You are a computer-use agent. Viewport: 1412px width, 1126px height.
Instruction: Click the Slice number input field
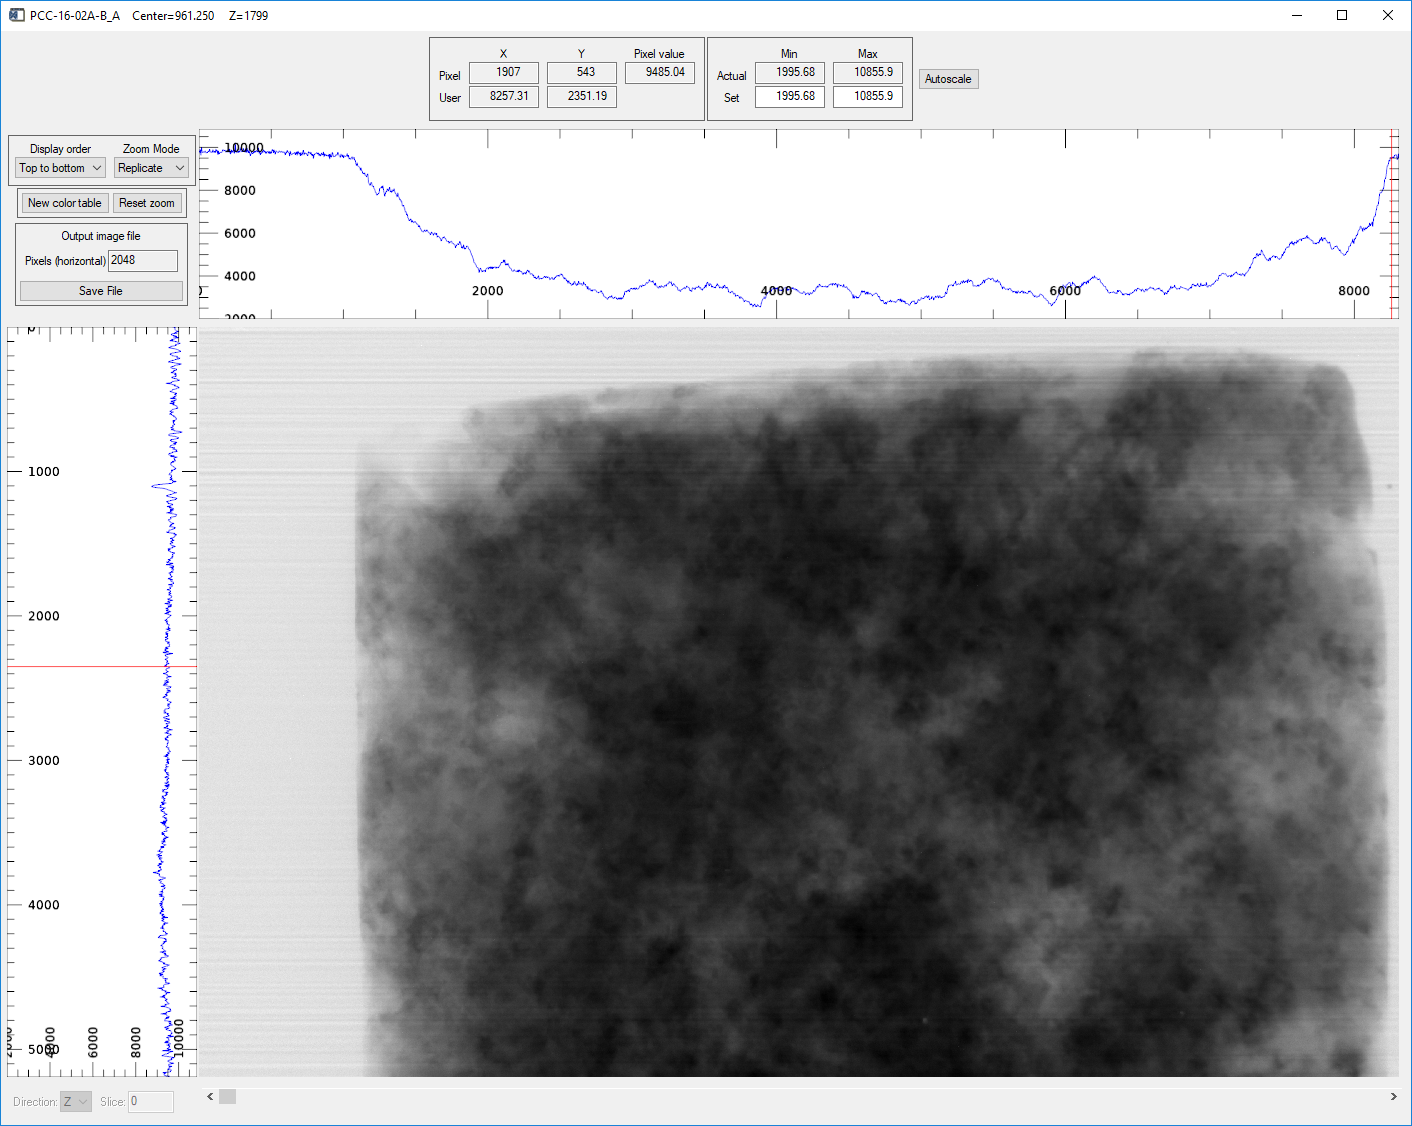point(151,1101)
